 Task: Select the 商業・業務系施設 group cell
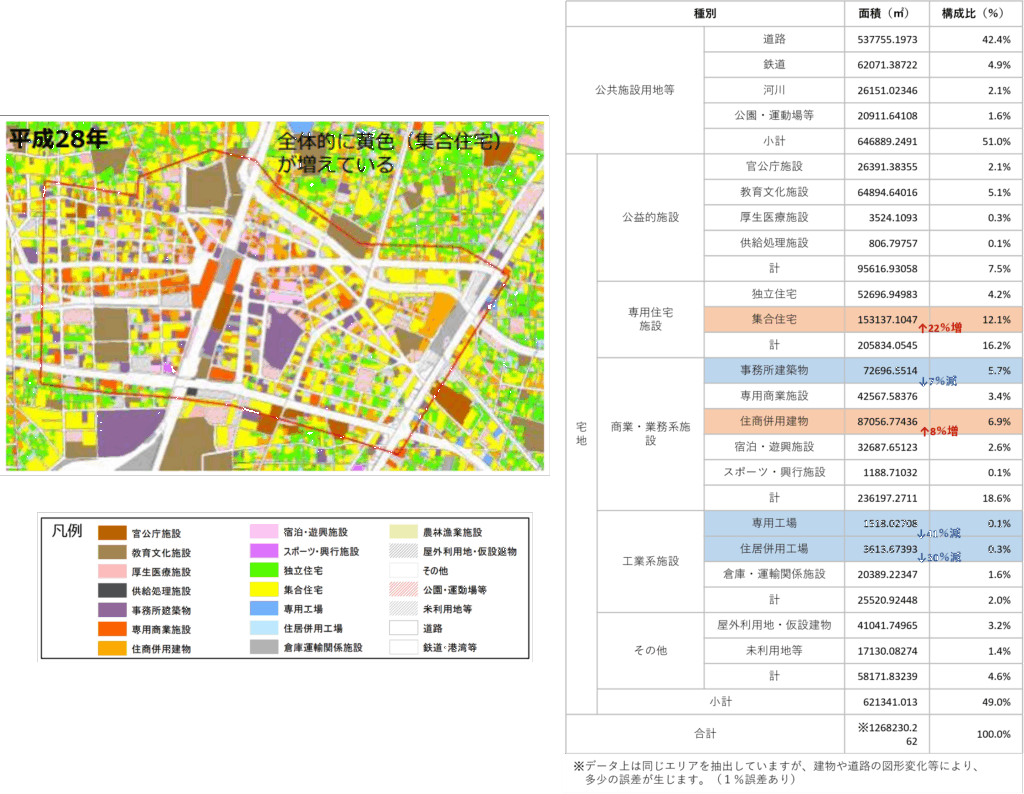pyautogui.click(x=650, y=434)
